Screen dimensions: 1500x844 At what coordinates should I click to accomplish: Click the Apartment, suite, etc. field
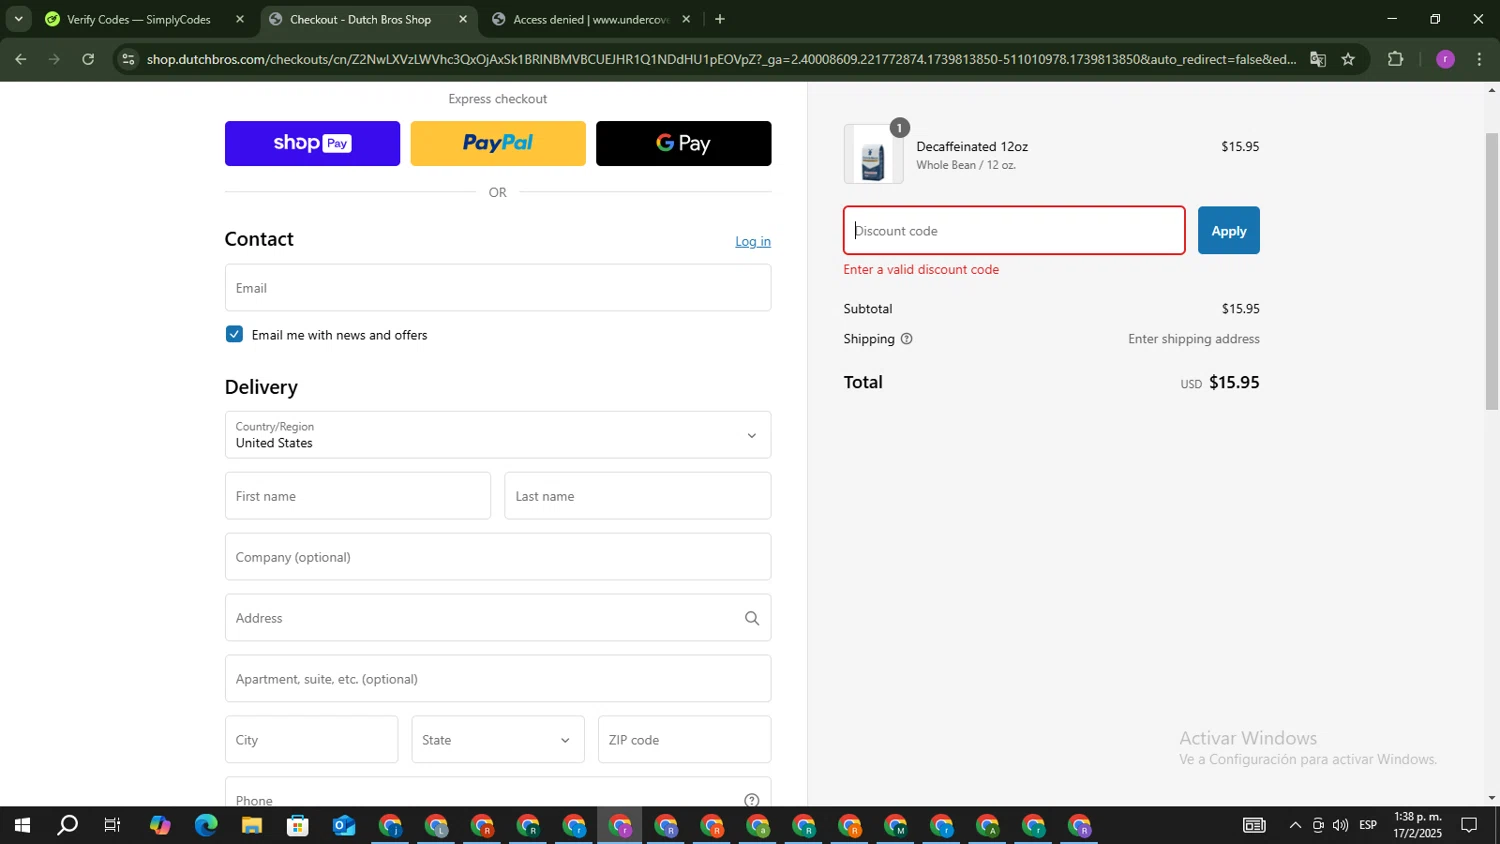coord(498,679)
